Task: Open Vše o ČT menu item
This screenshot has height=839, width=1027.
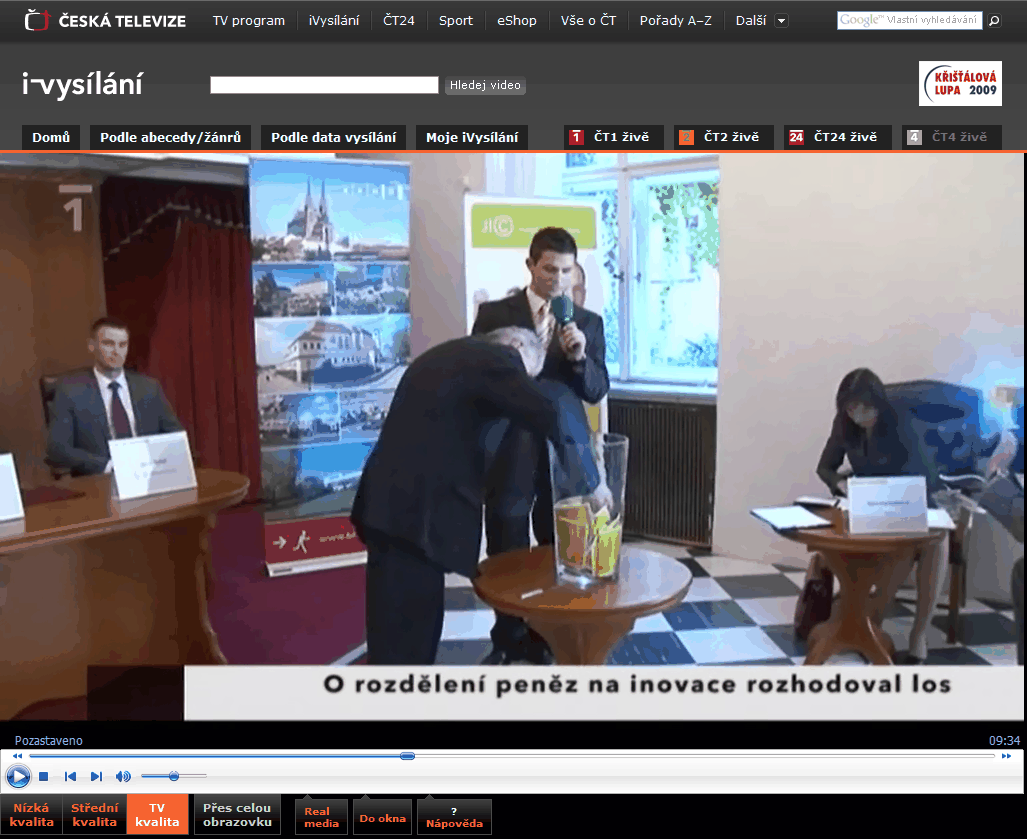Action: pos(588,20)
